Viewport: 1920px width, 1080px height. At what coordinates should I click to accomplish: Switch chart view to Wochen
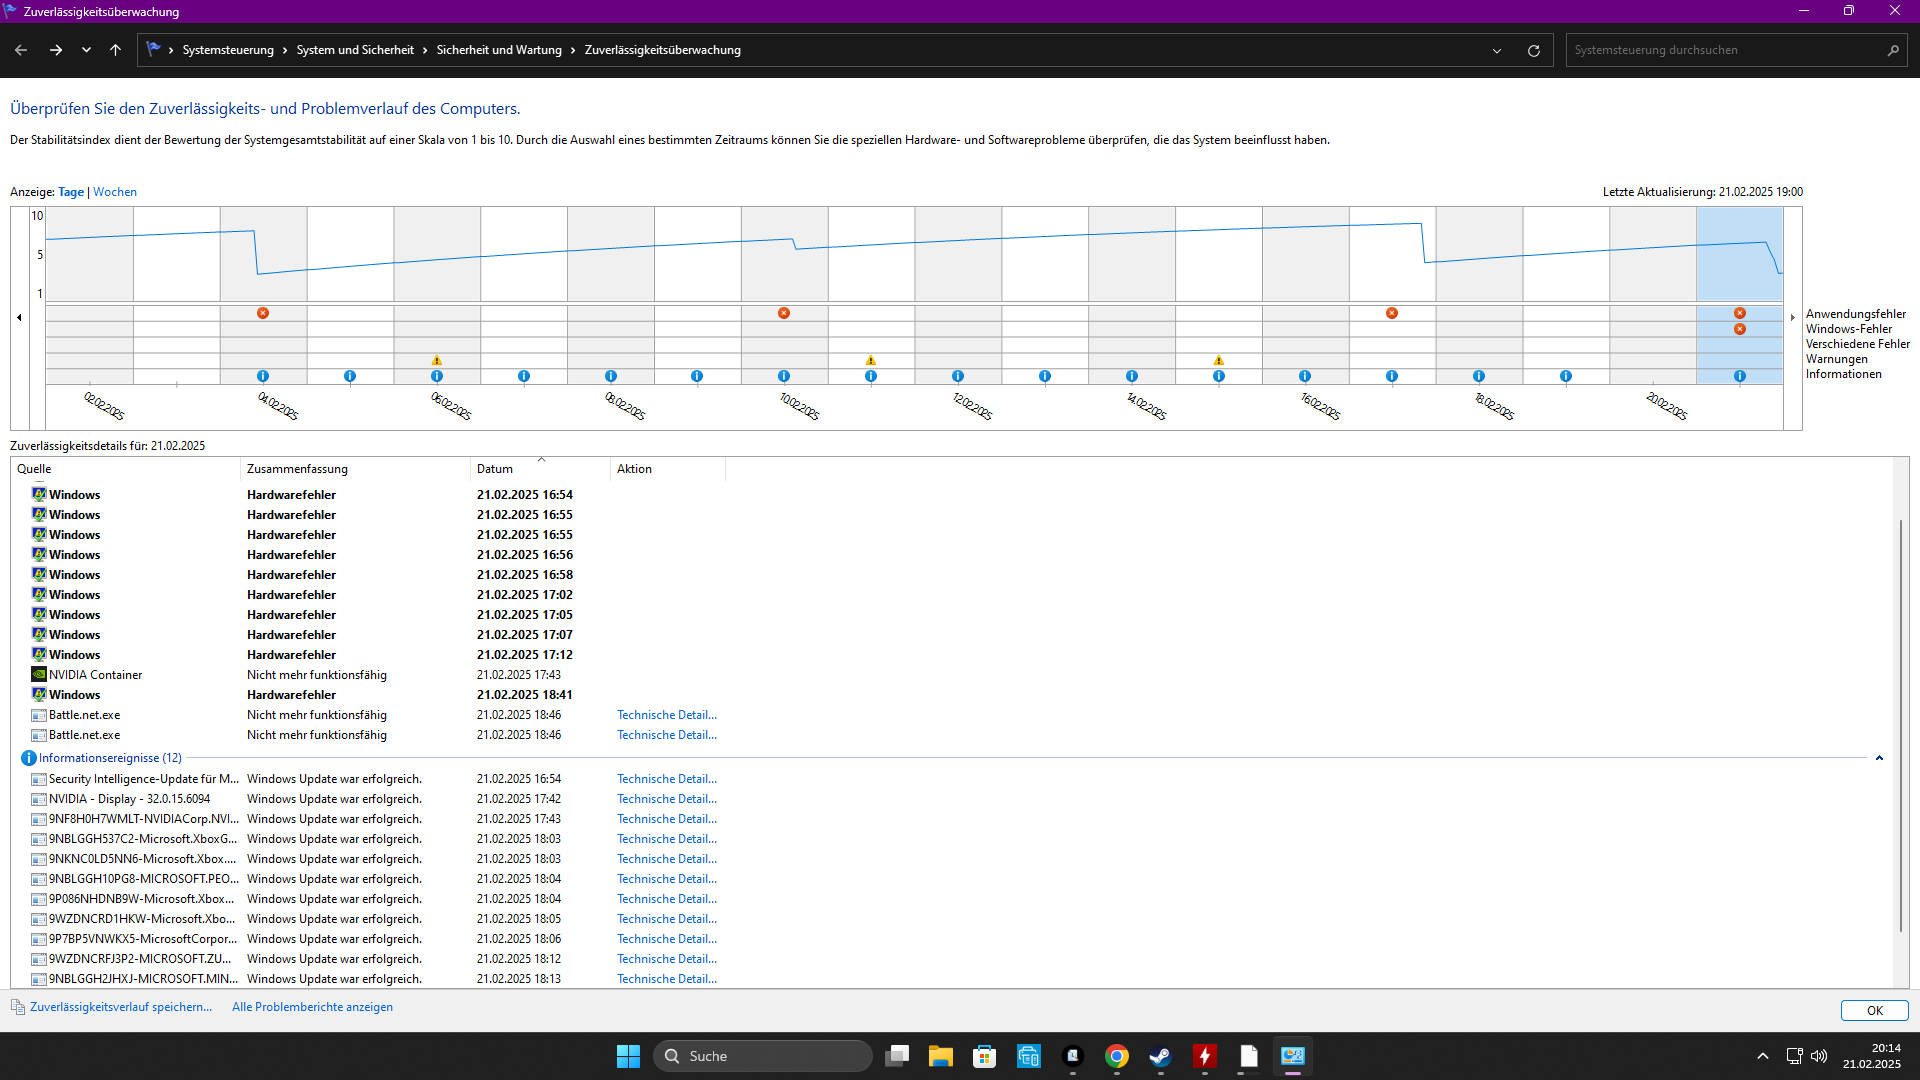tap(115, 192)
